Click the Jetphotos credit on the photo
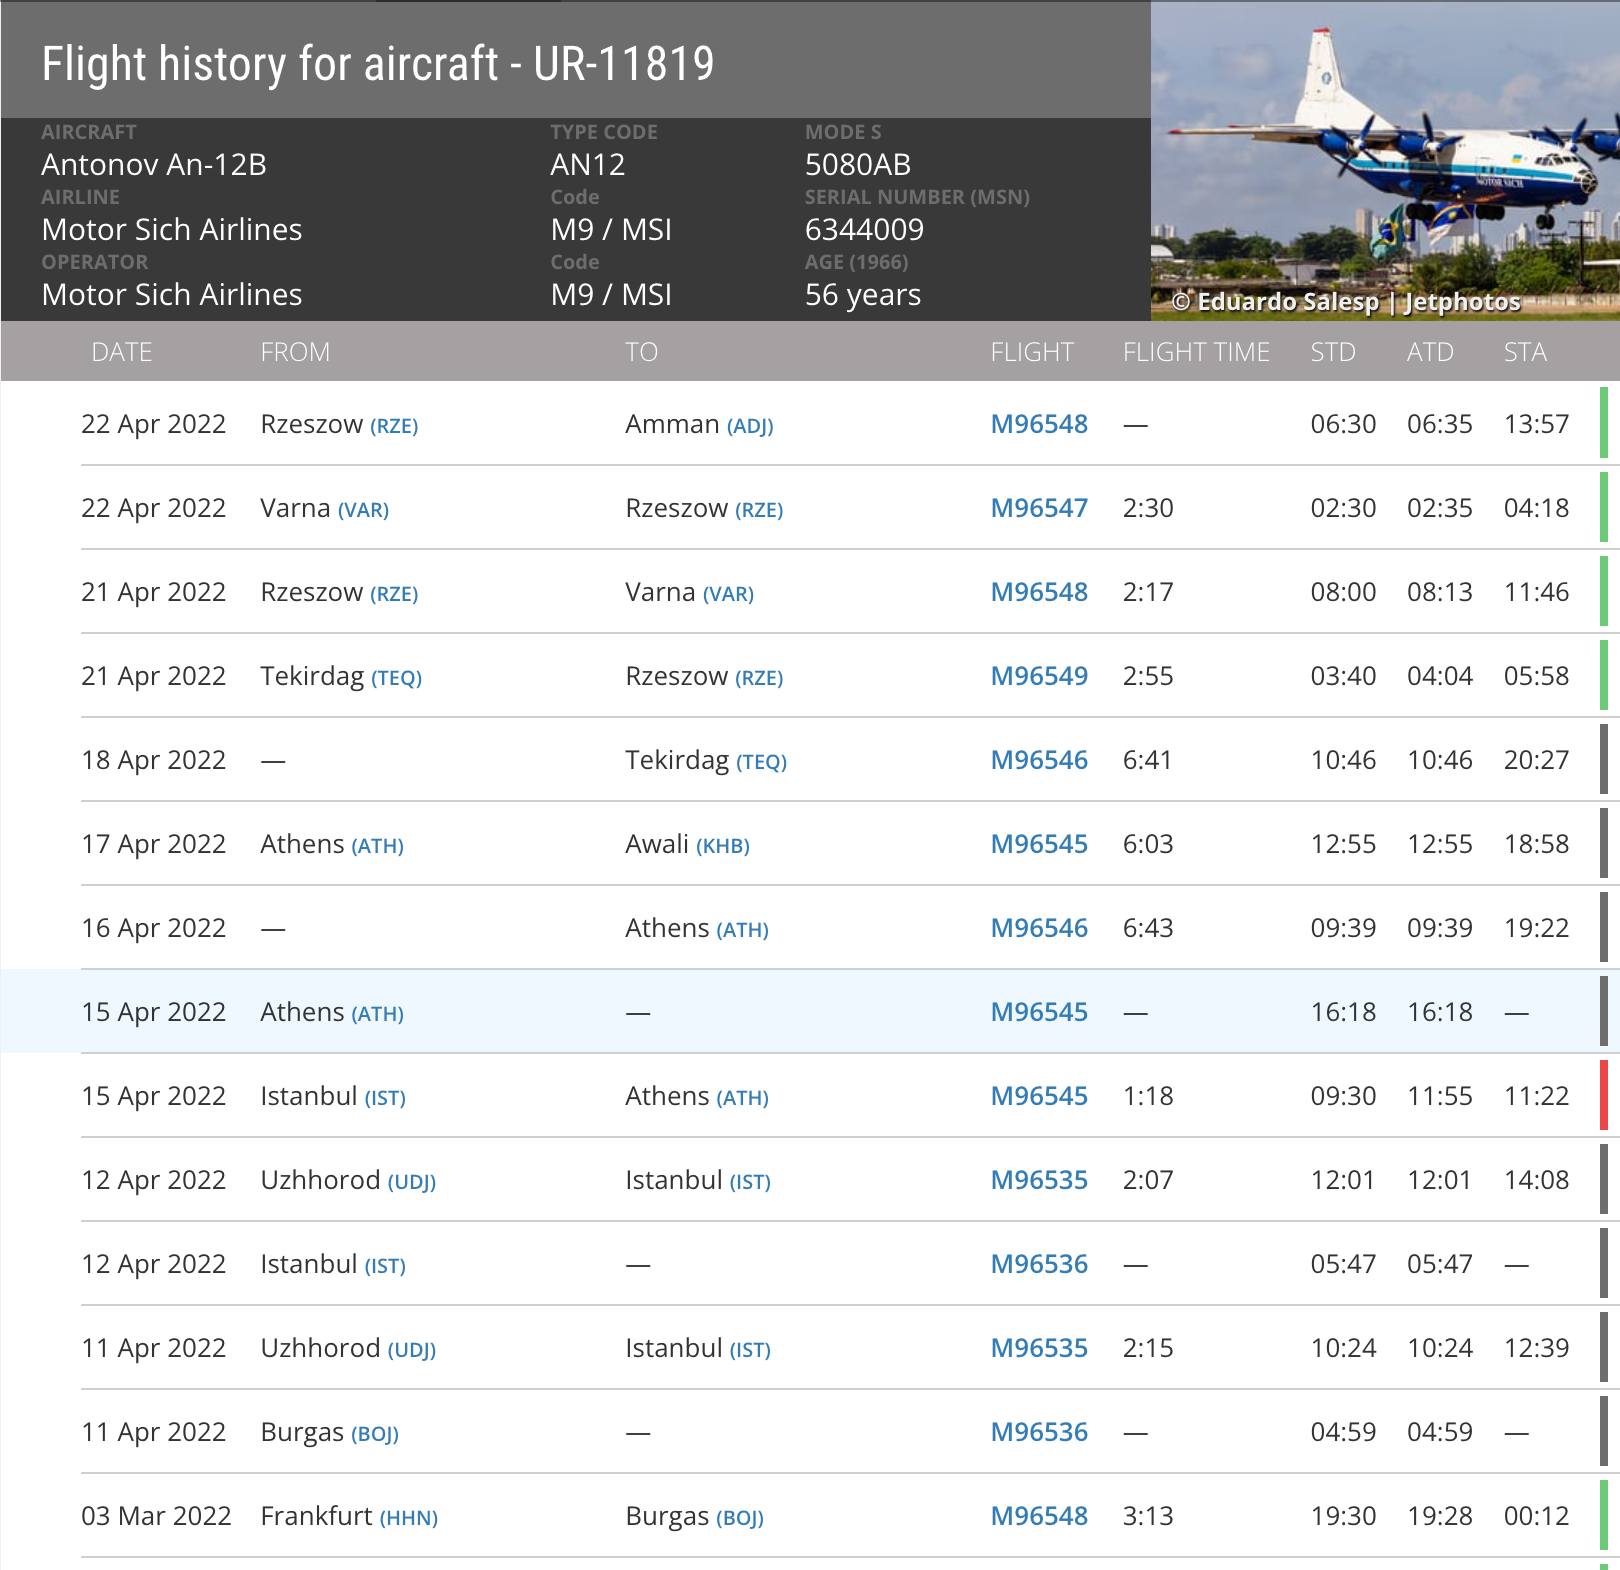Screen dimensions: 1620x1570 click(1461, 302)
